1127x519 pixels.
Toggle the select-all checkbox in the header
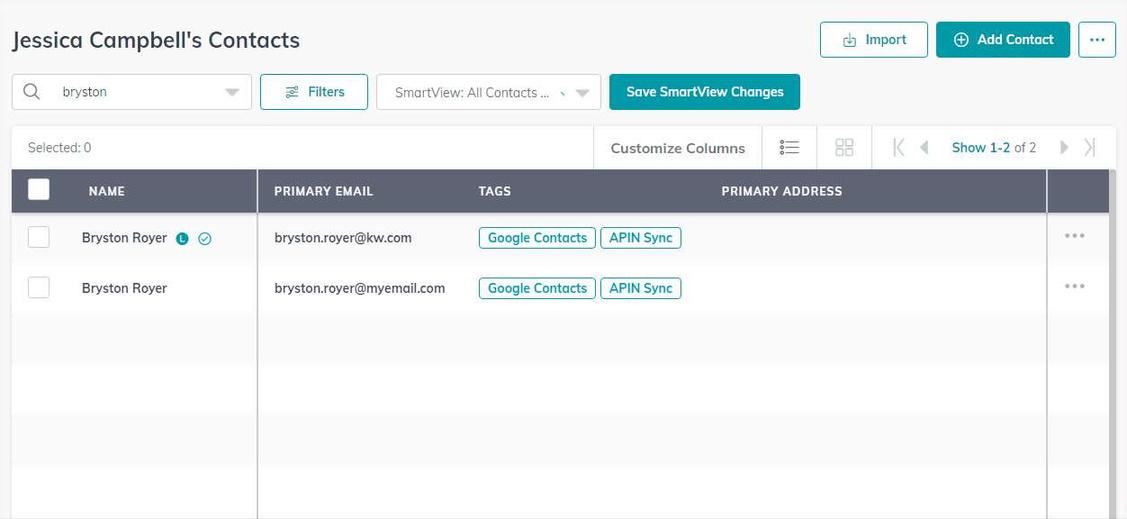[x=39, y=190]
